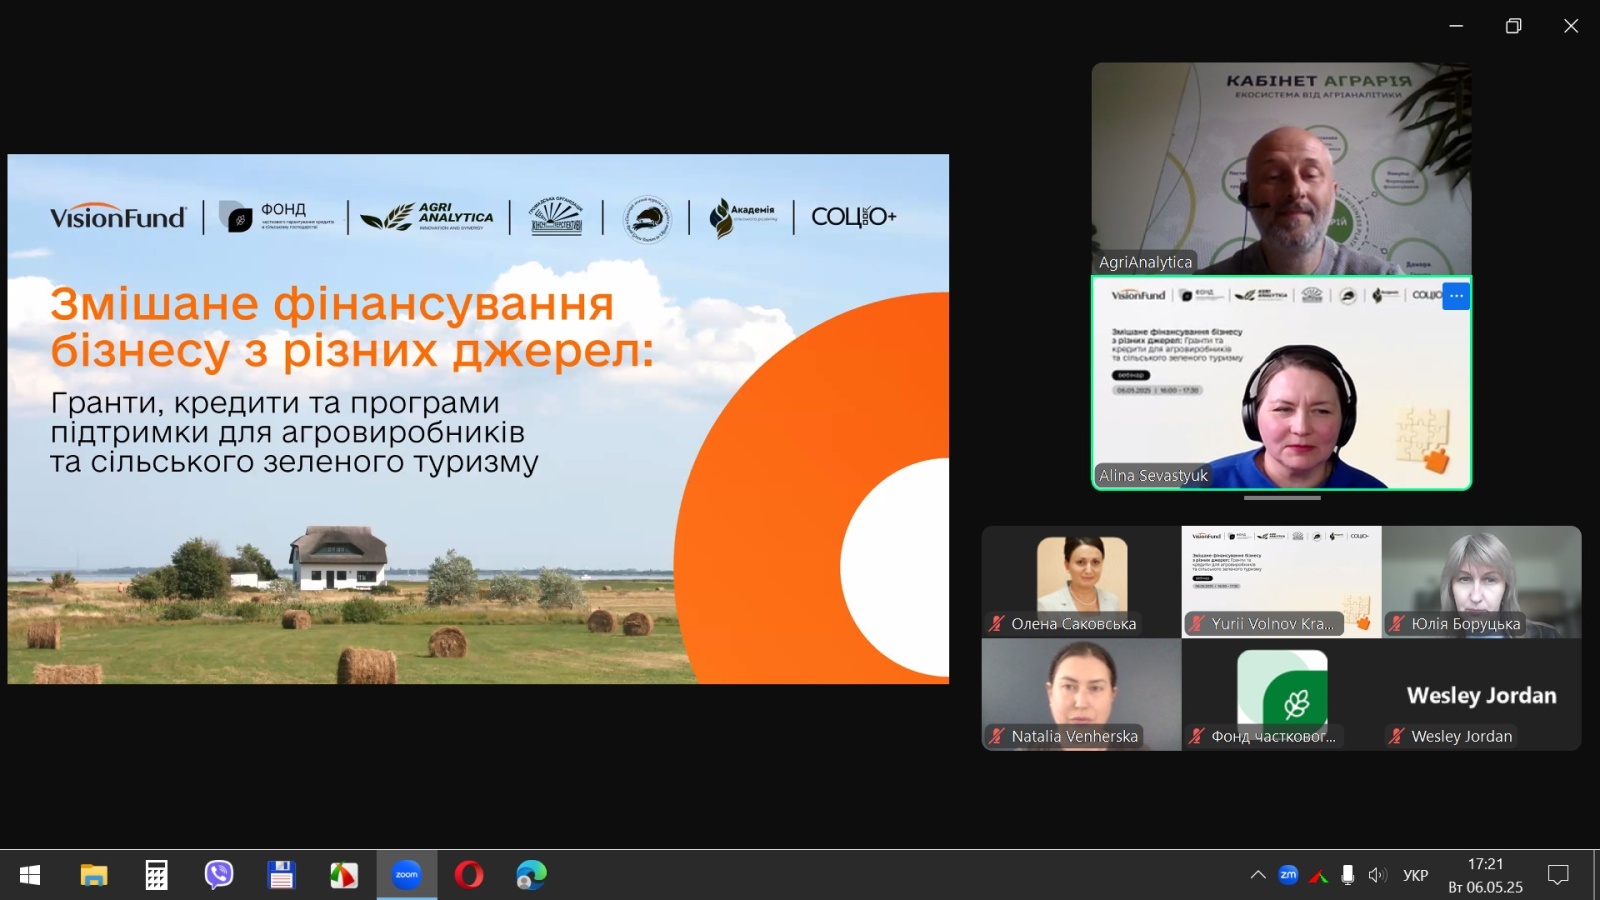Screen dimensions: 1600x900
Task: Click the Wesley Jordan participant tile
Action: [x=1482, y=694]
